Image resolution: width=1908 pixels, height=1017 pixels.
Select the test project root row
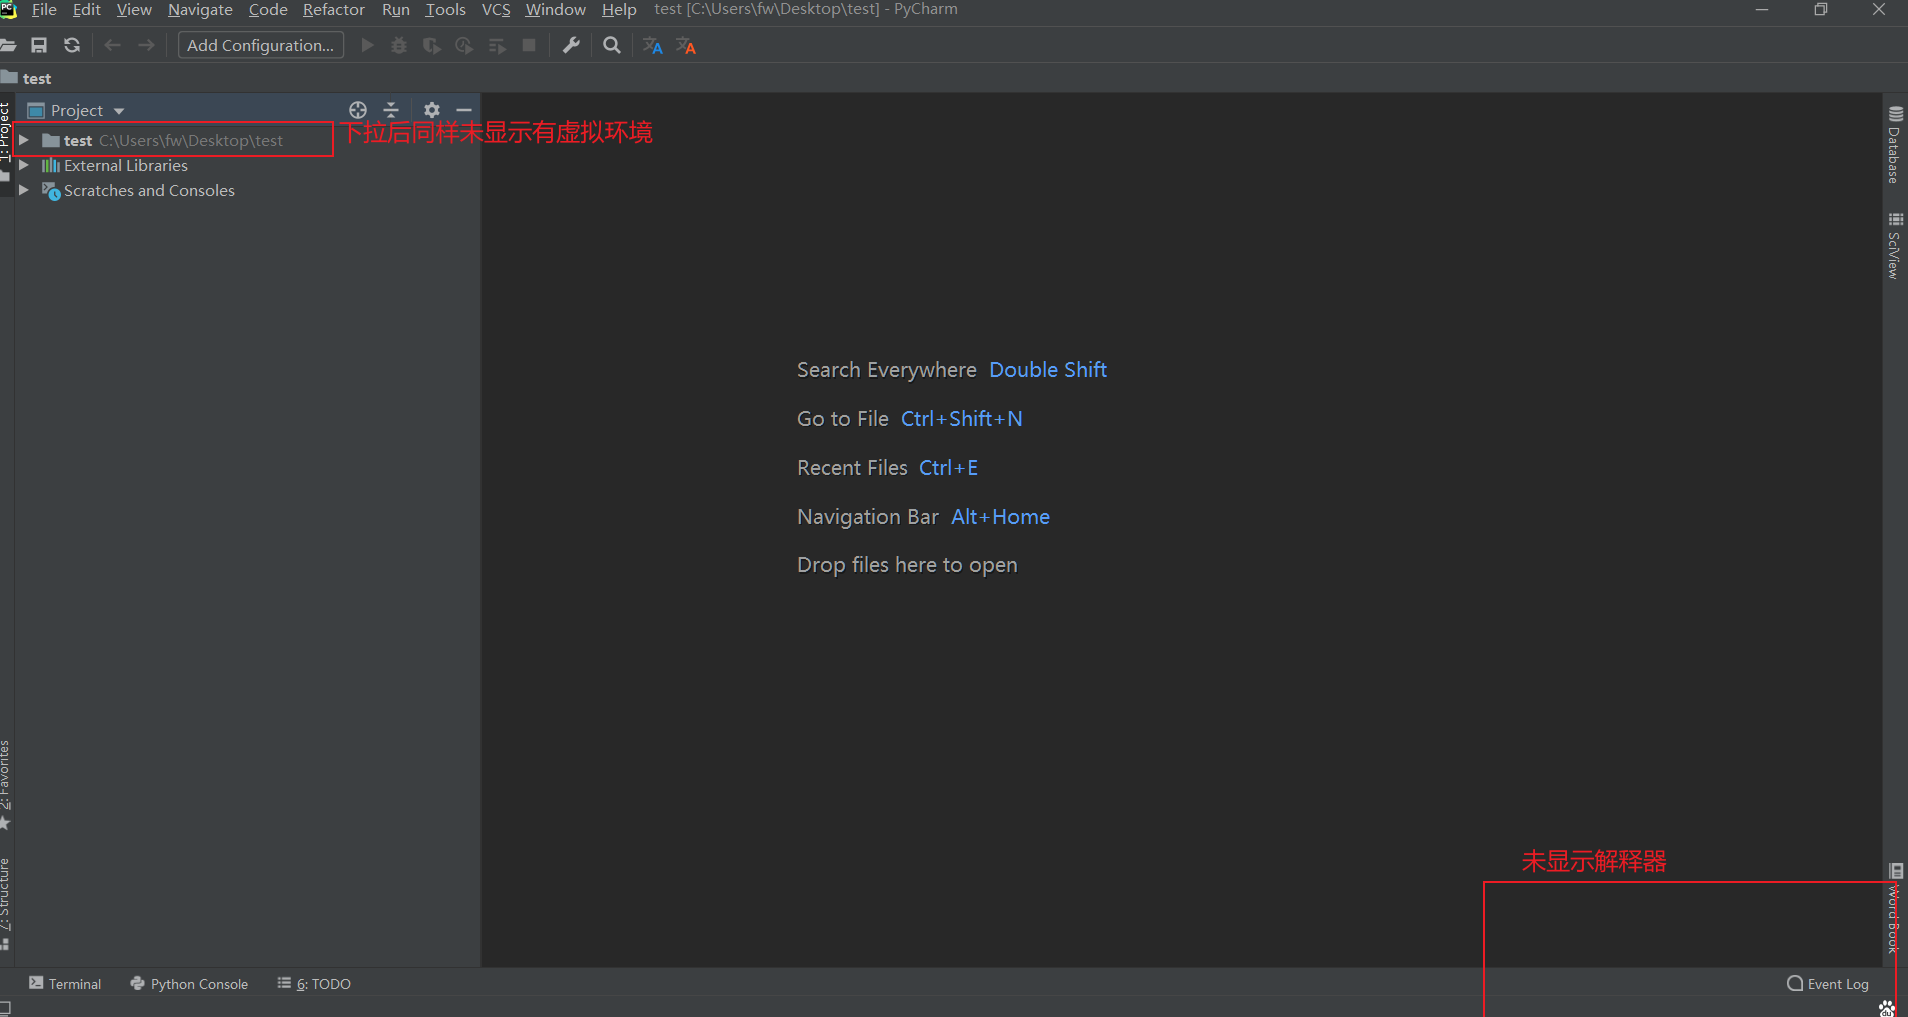pos(247,140)
